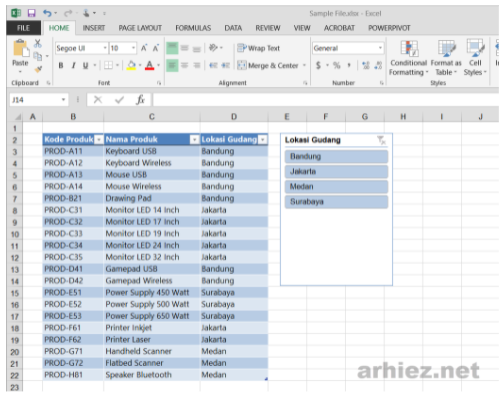Screen dimensions: 503x397
Task: Toggle Align Left horizontal alignment
Action: pyautogui.click(x=172, y=65)
